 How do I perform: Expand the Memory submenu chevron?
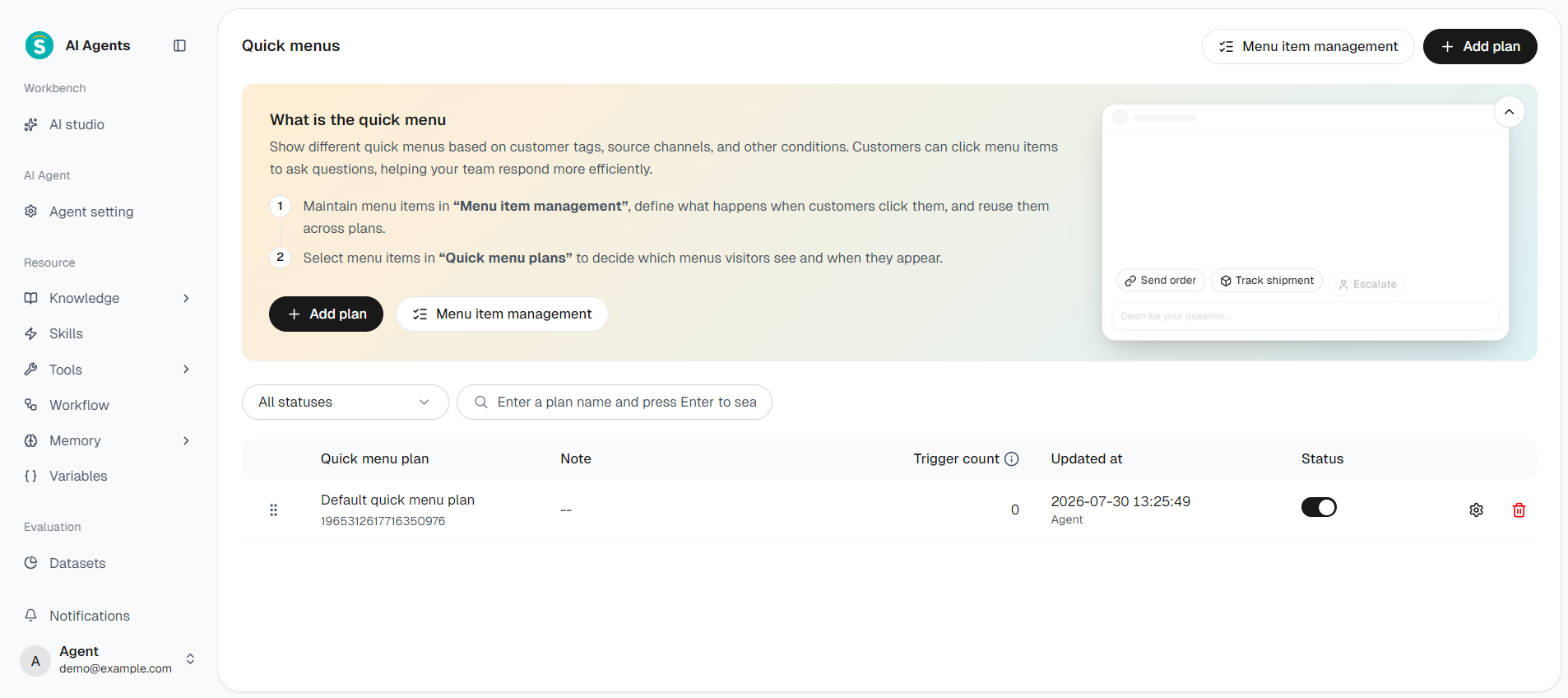coord(186,441)
